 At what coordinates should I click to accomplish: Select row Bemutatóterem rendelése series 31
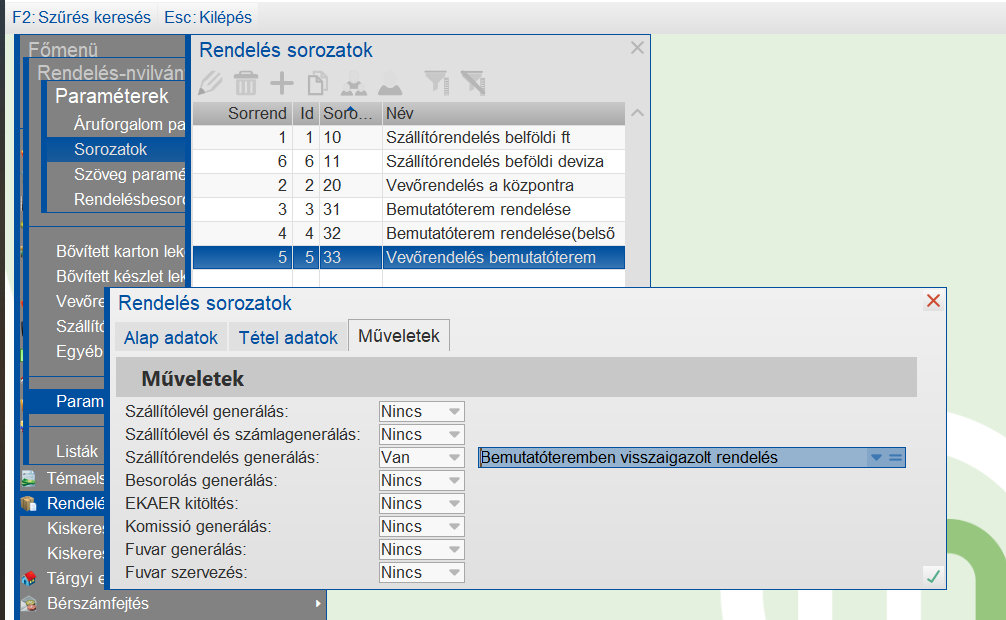[x=409, y=209]
